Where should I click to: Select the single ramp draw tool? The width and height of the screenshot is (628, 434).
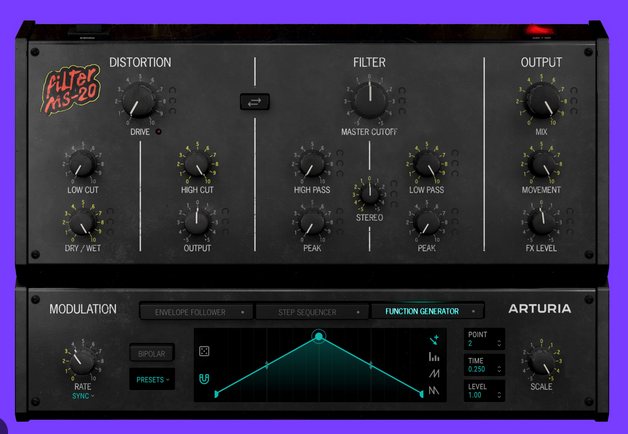click(434, 373)
